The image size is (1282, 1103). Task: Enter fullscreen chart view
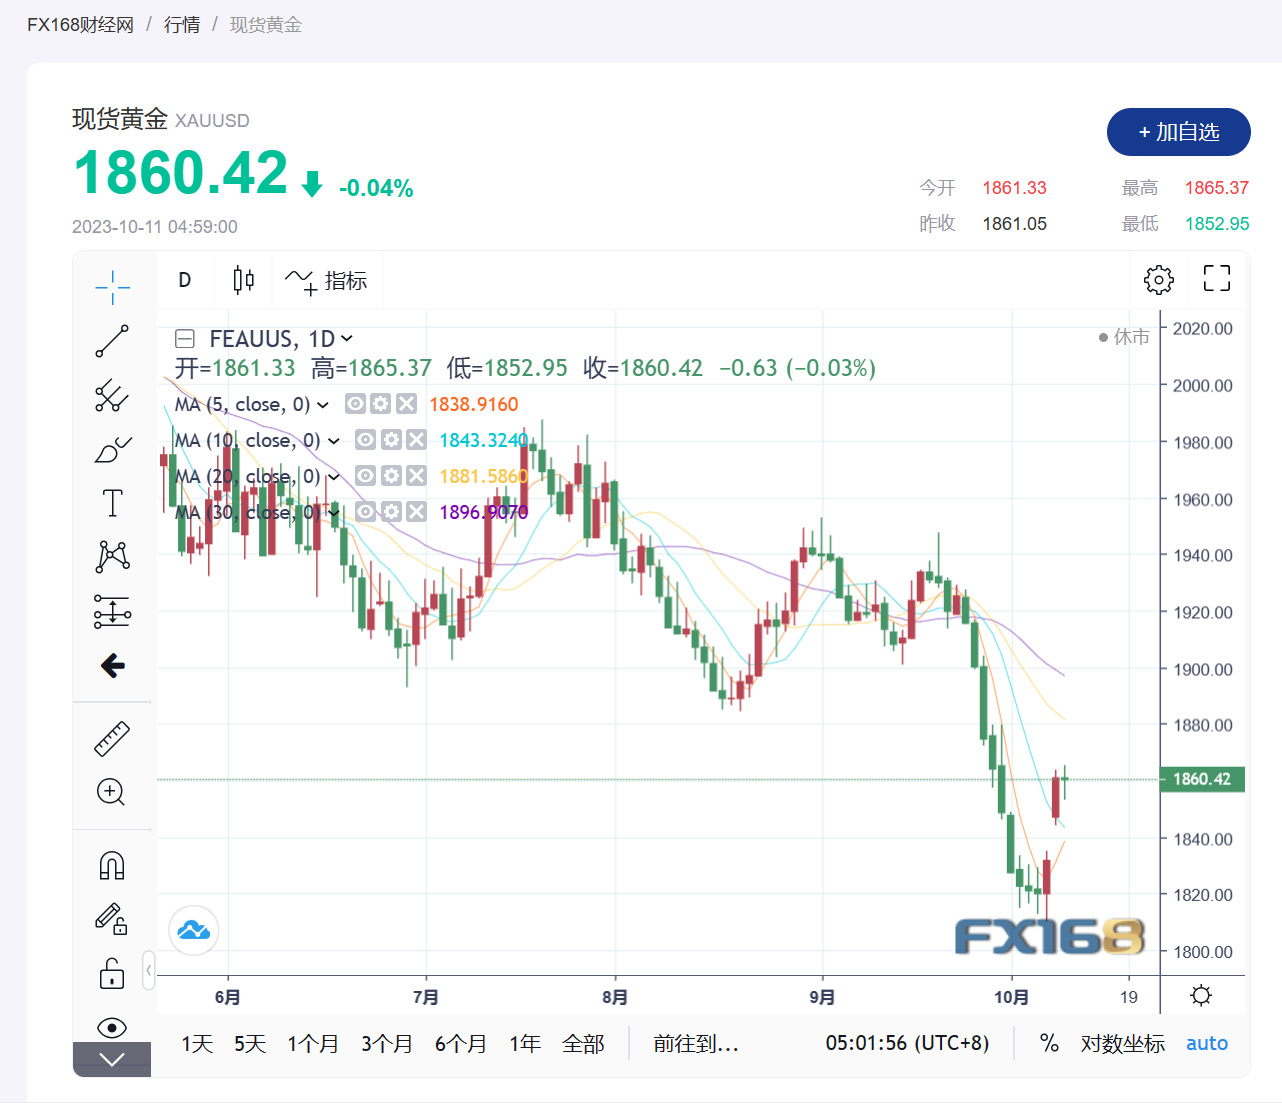(x=1216, y=279)
